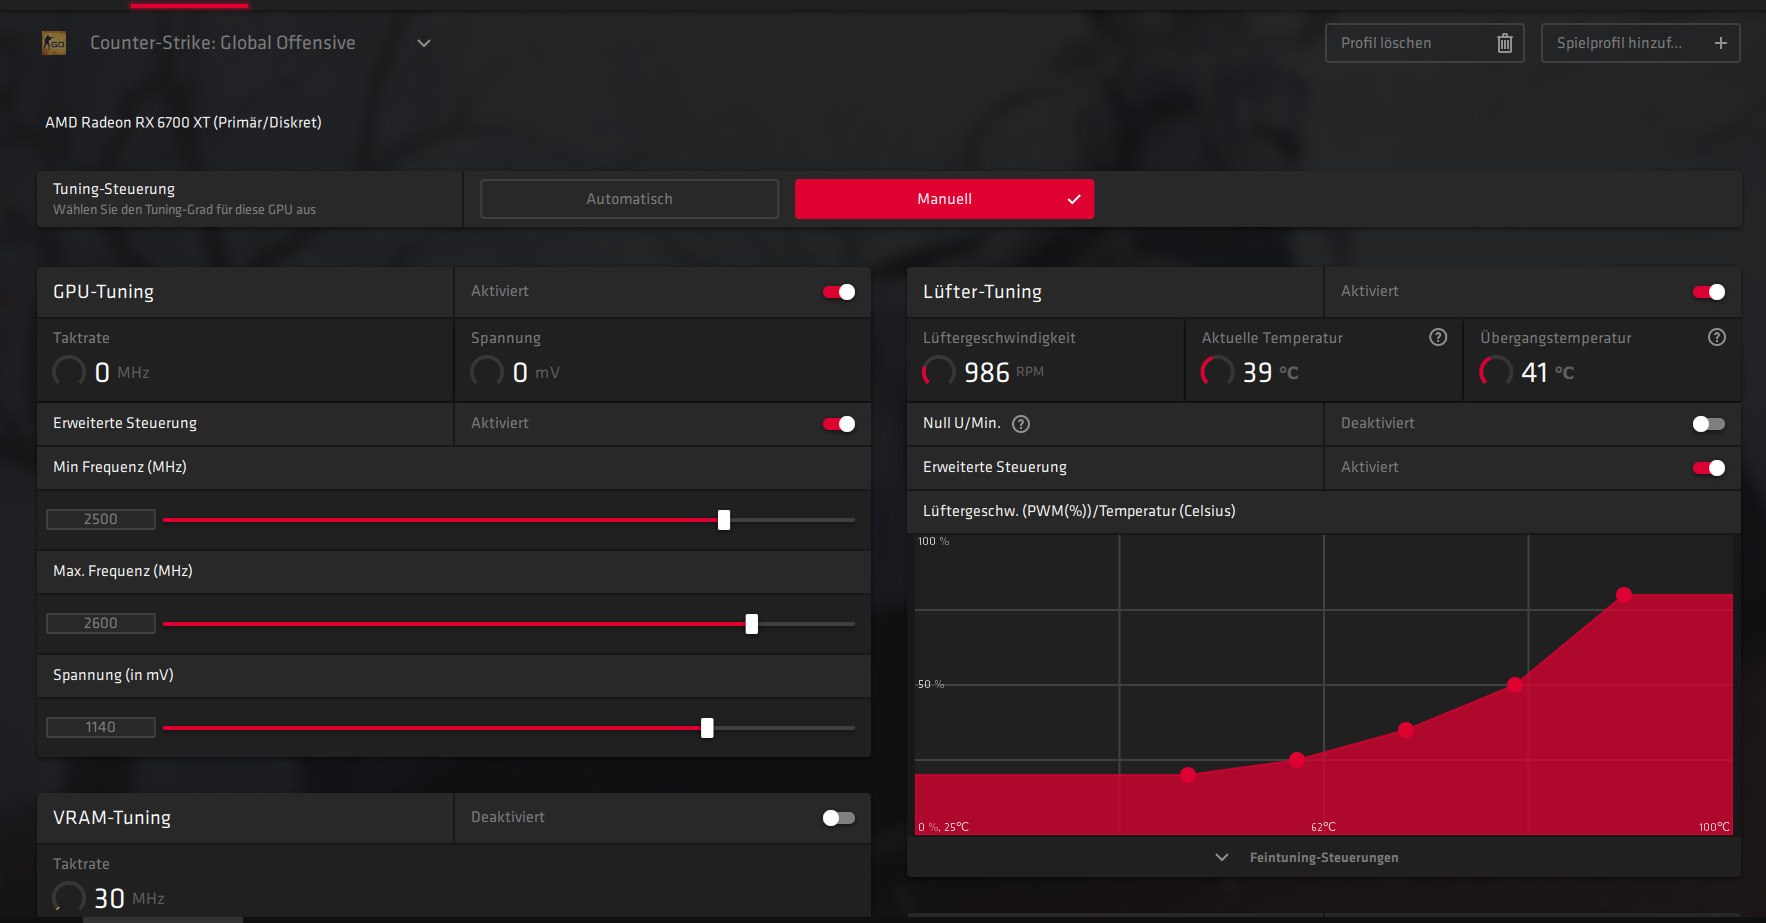Image resolution: width=1766 pixels, height=923 pixels.
Task: Click the Lüftergeschwindigkeit gauge icon
Action: coord(939,372)
